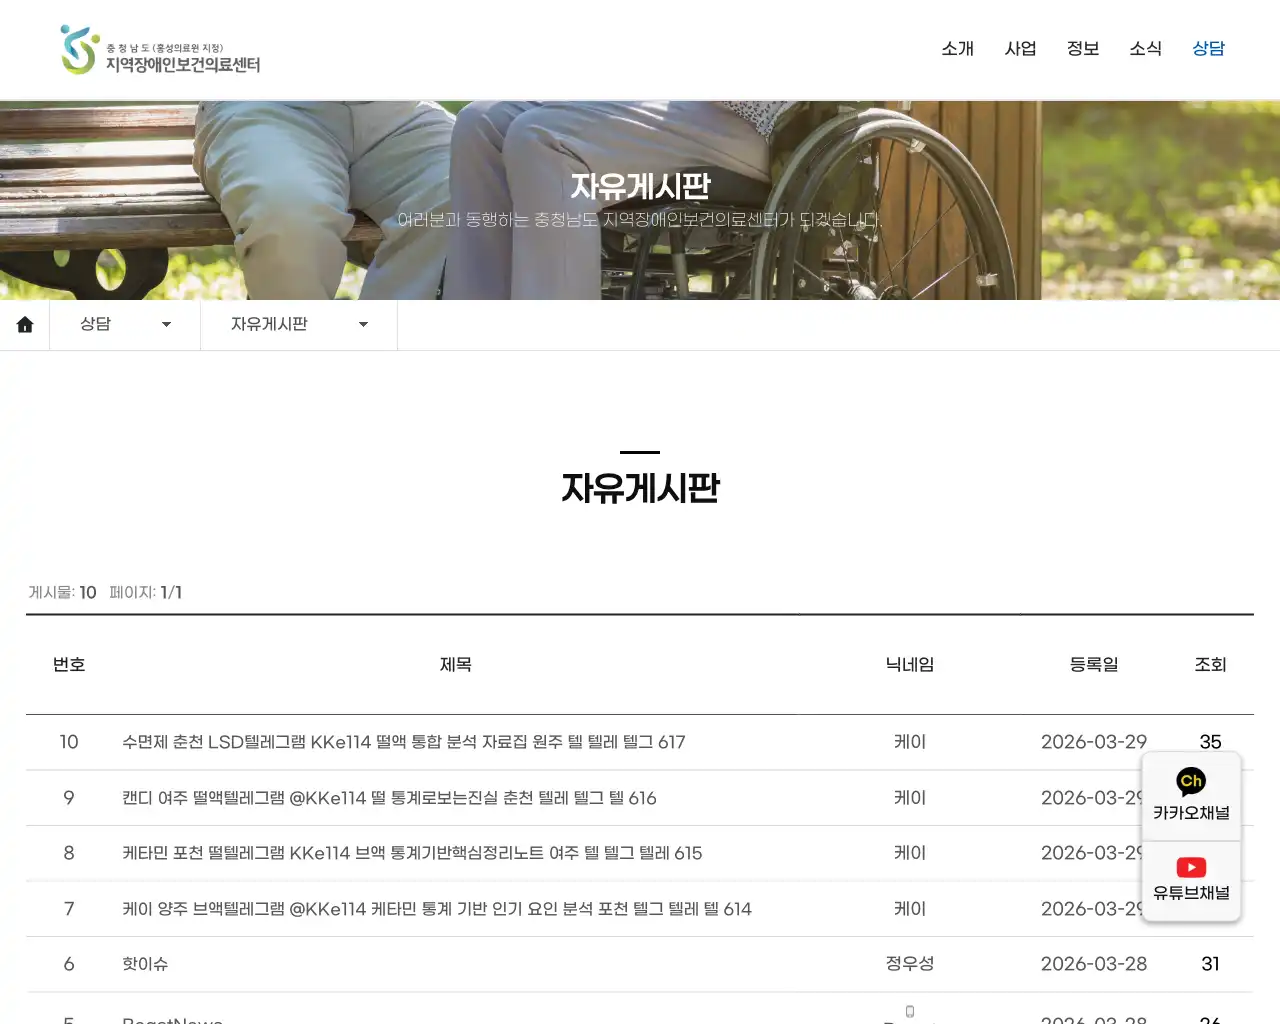
Task: Click row number 6
Action: pos(69,964)
